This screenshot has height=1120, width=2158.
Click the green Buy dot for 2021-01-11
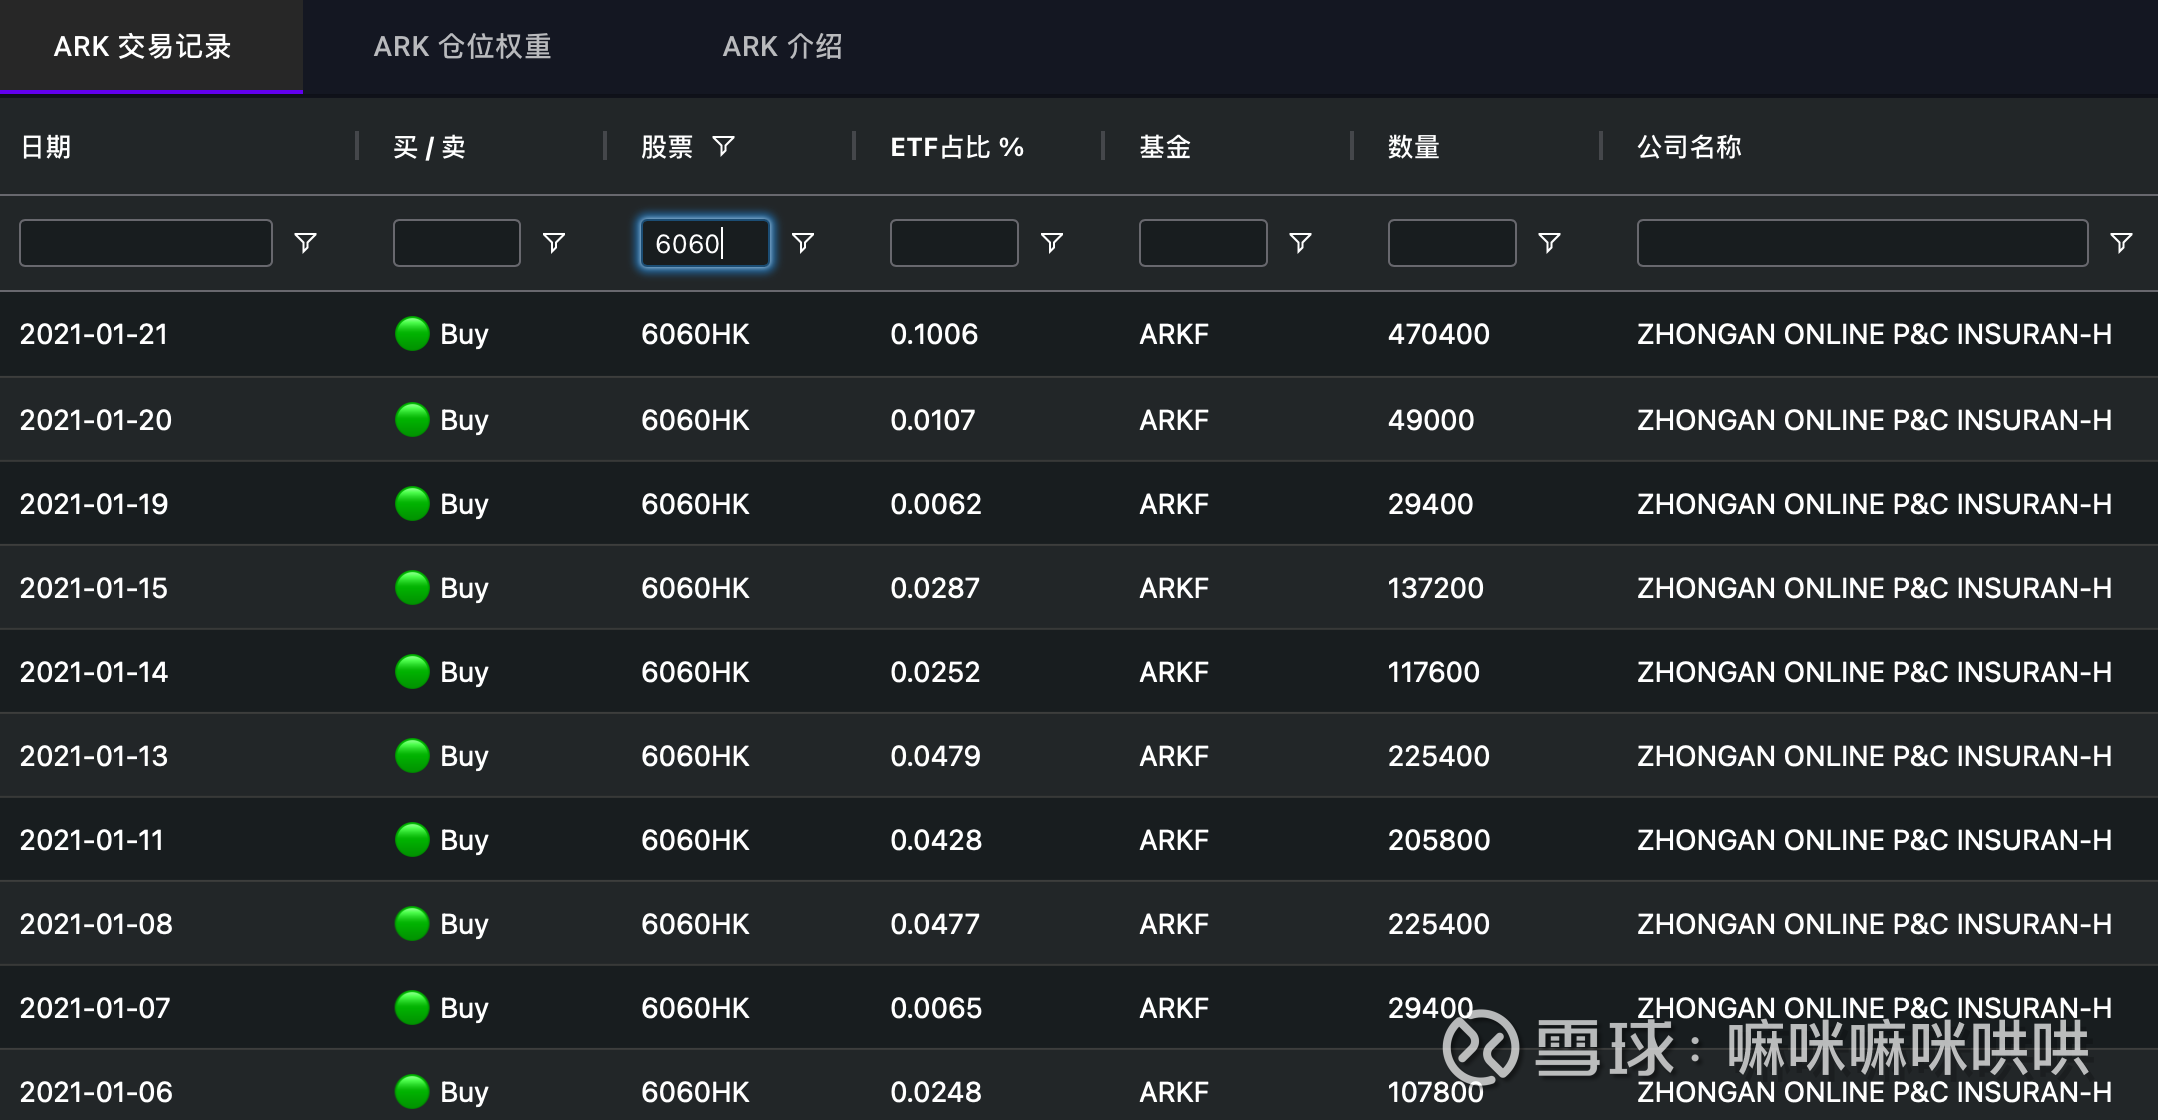coord(412,840)
